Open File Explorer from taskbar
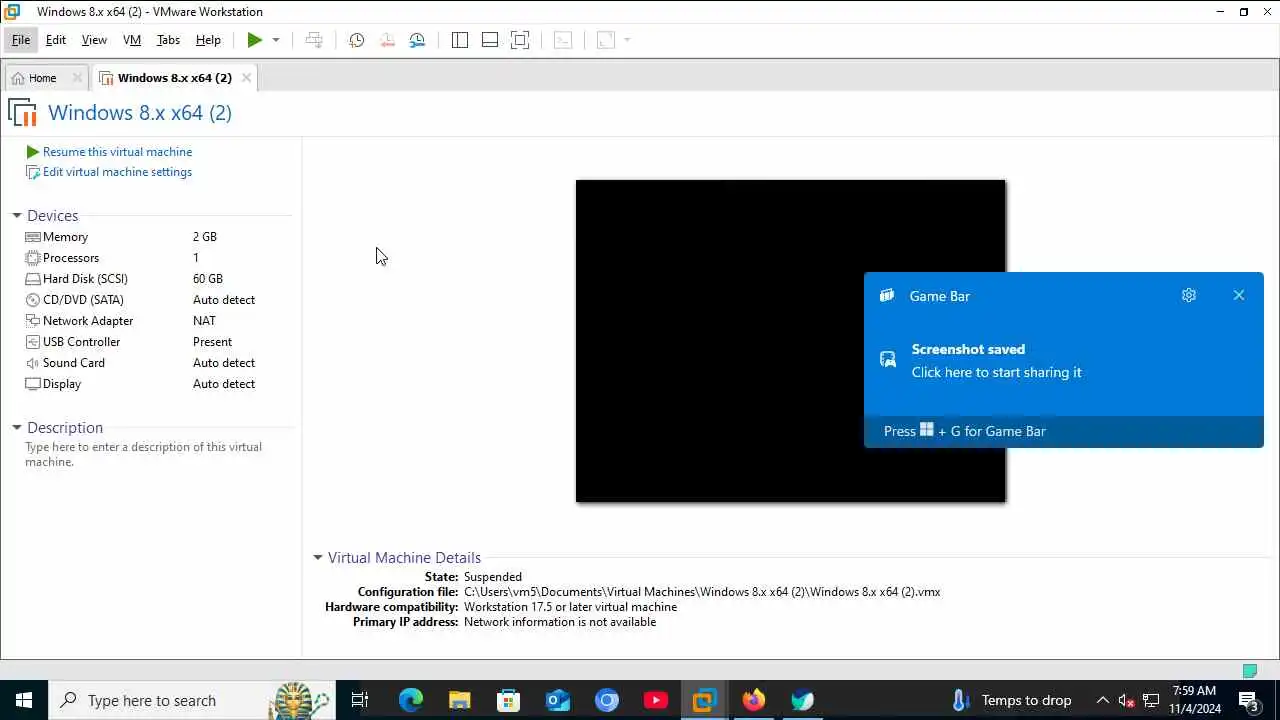Image resolution: width=1280 pixels, height=720 pixels. click(460, 700)
